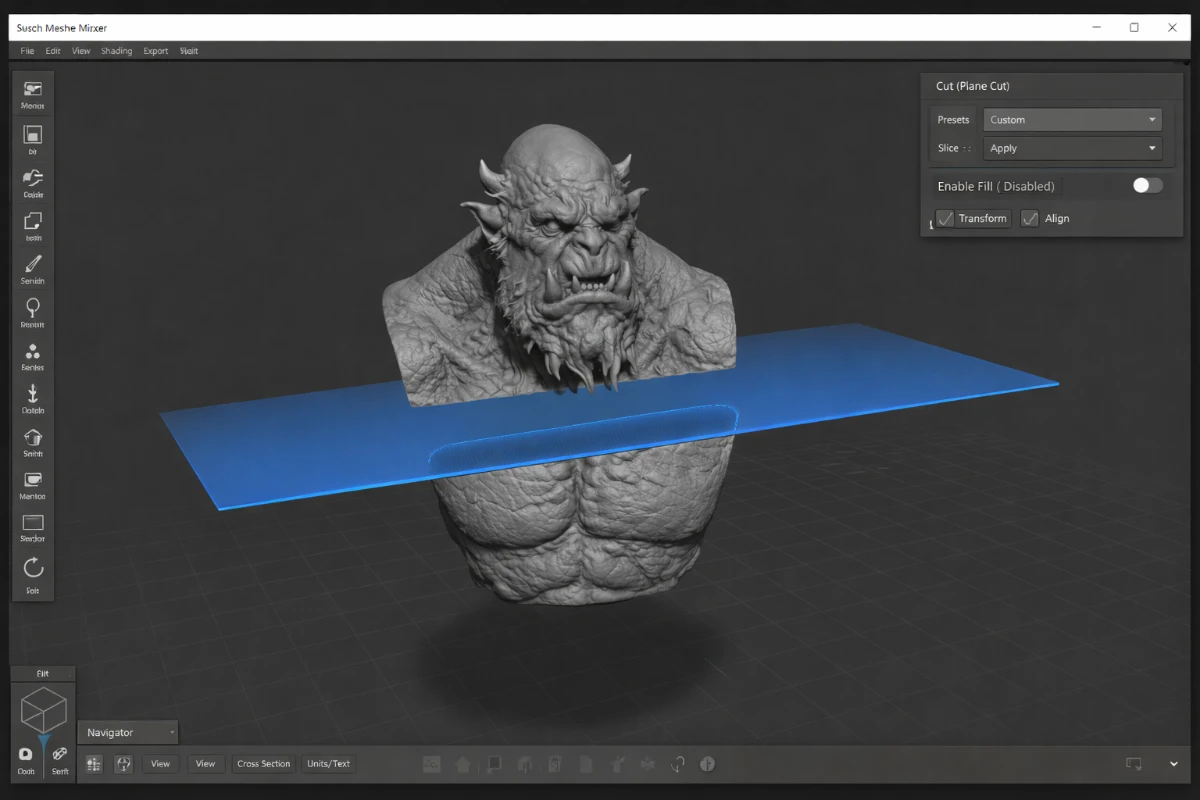This screenshot has height=800, width=1200.
Task: Open the Shading menu
Action: tap(116, 50)
